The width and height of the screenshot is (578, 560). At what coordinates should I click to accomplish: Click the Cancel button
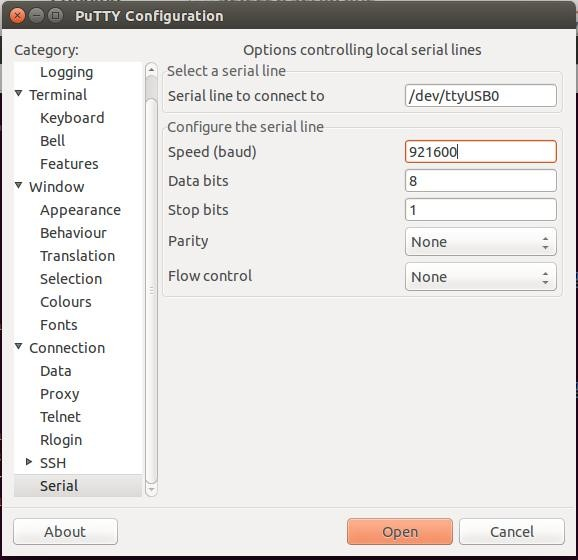(512, 532)
